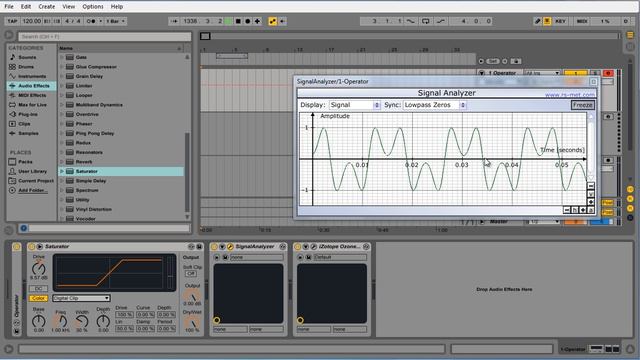The width and height of the screenshot is (640, 360).
Task: Open Sync dropdown showing Lowpass Zeros
Action: 434,105
